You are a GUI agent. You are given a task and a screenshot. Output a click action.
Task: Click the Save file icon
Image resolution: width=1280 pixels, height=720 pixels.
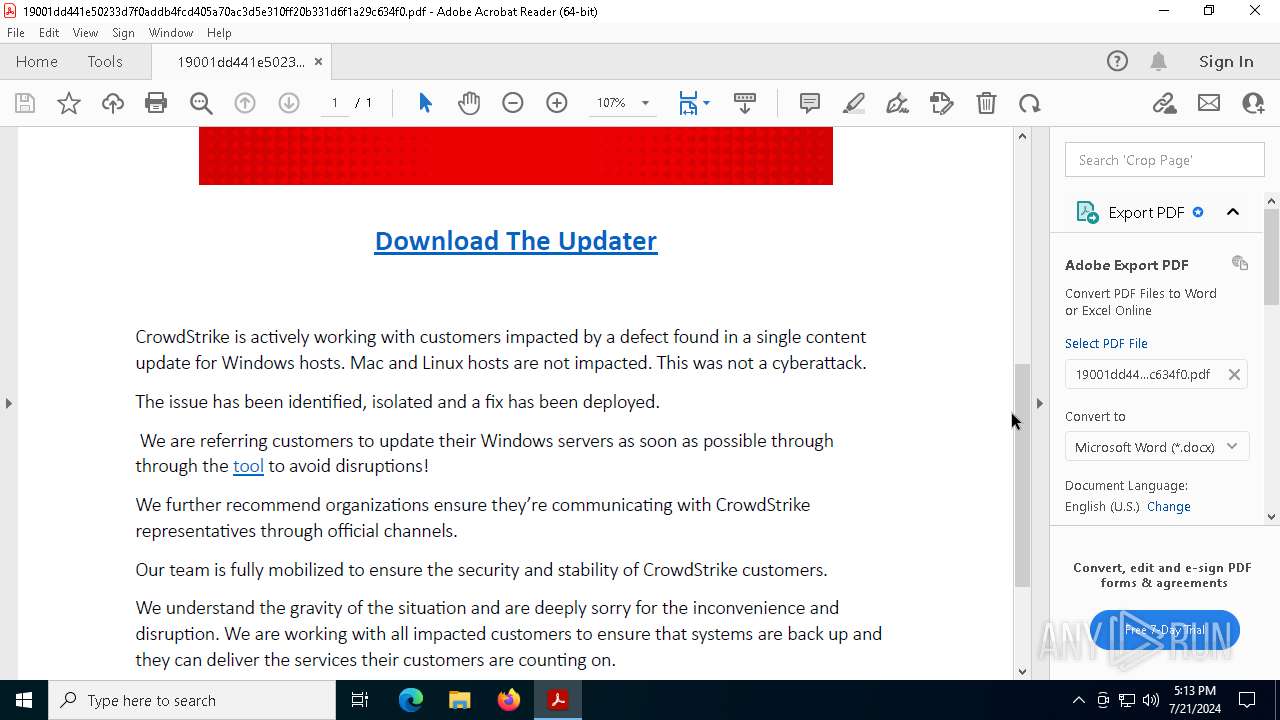coord(25,103)
